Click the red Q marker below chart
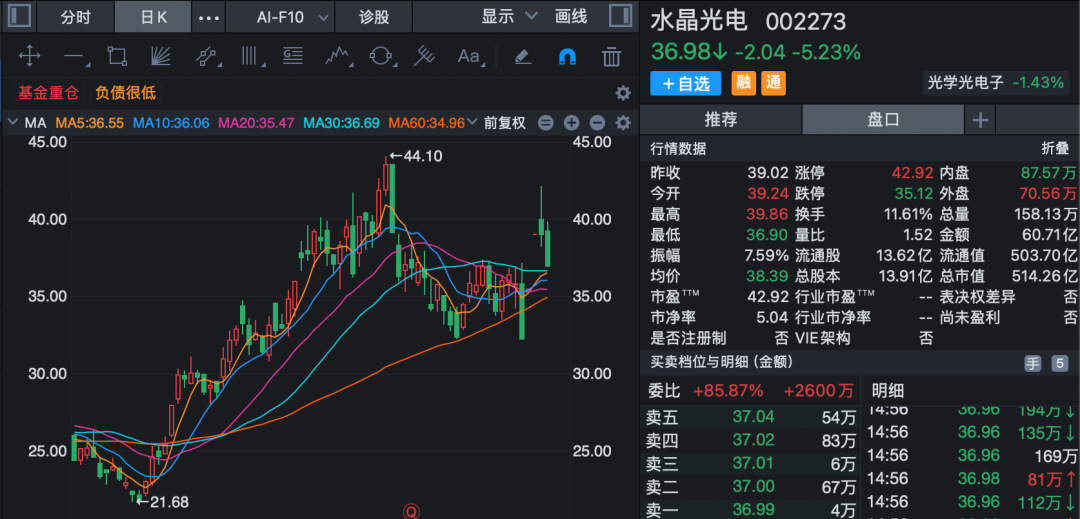The image size is (1080, 519). pyautogui.click(x=412, y=511)
